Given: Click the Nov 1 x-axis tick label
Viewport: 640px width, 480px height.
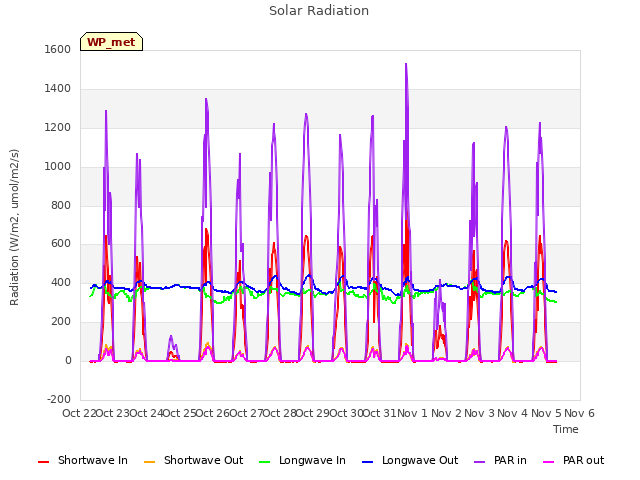Looking at the screenshot, I should click(412, 413).
